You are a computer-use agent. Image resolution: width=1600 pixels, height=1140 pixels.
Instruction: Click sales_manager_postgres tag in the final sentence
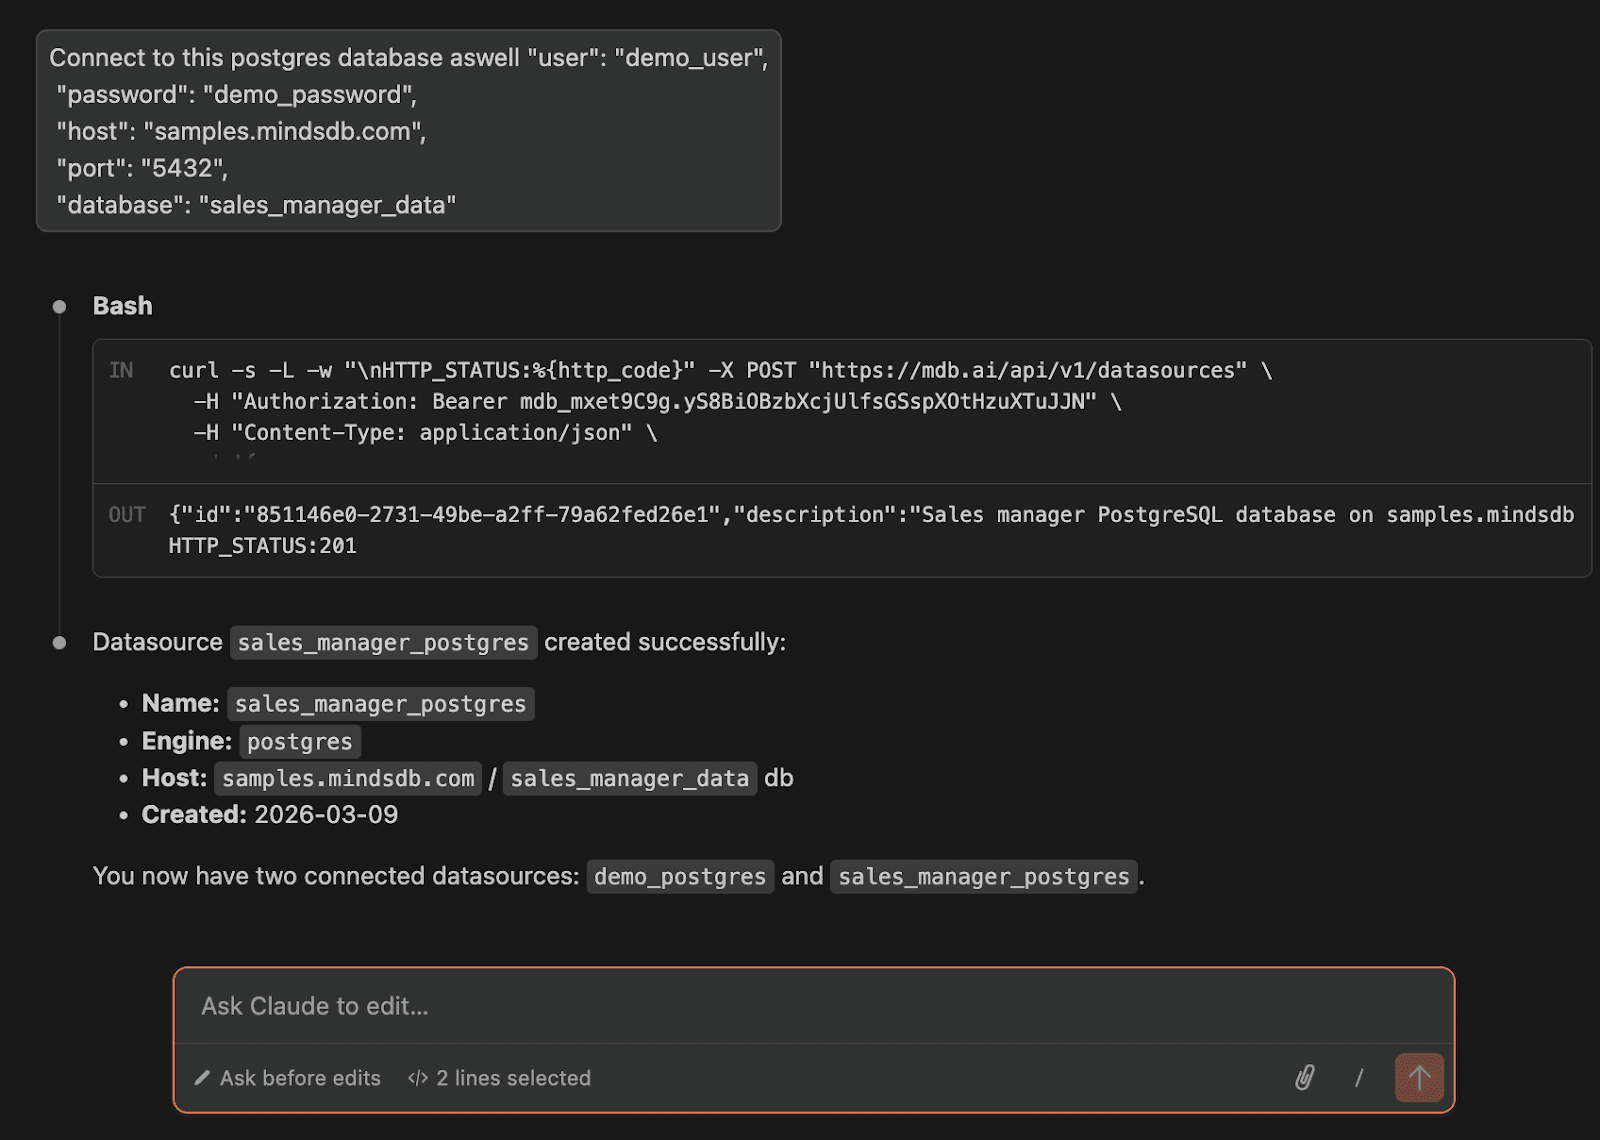pyautogui.click(x=984, y=877)
